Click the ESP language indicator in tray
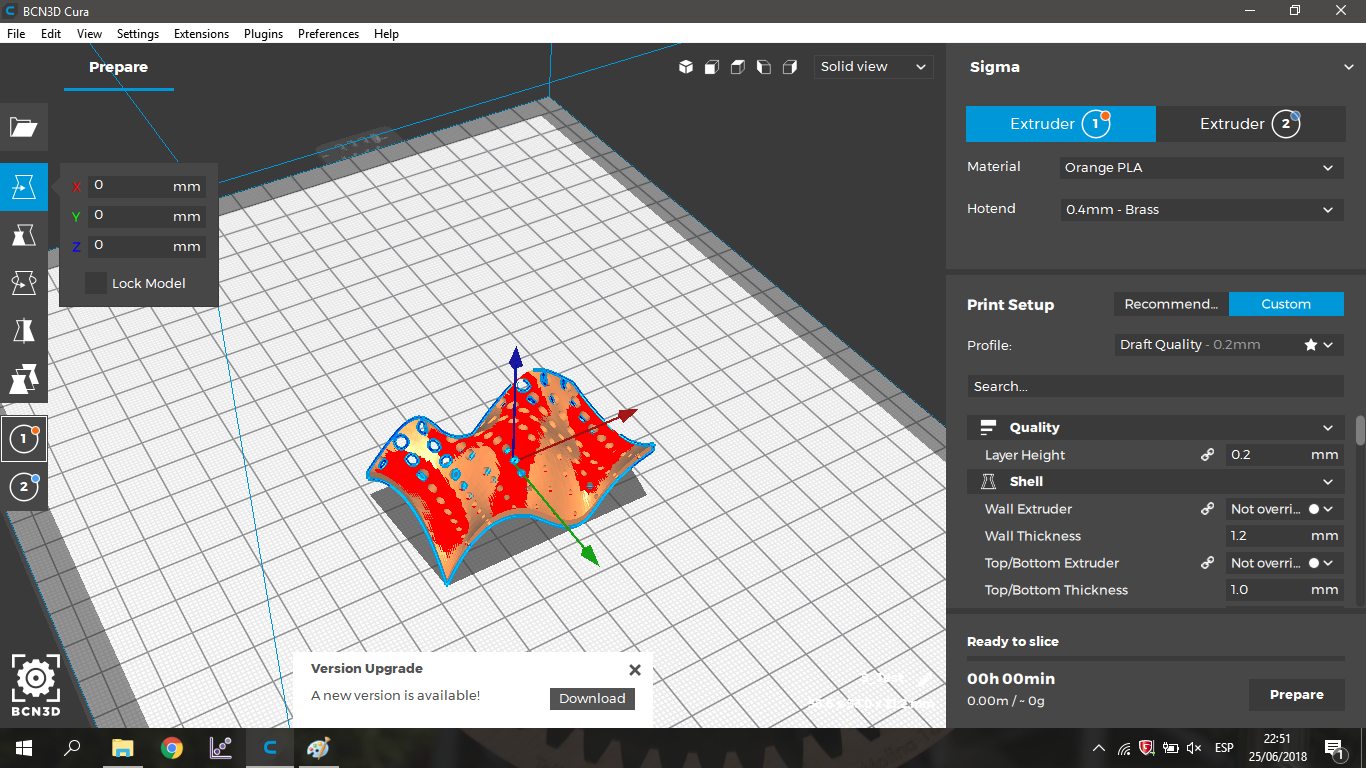The image size is (1366, 768). pyautogui.click(x=1223, y=748)
